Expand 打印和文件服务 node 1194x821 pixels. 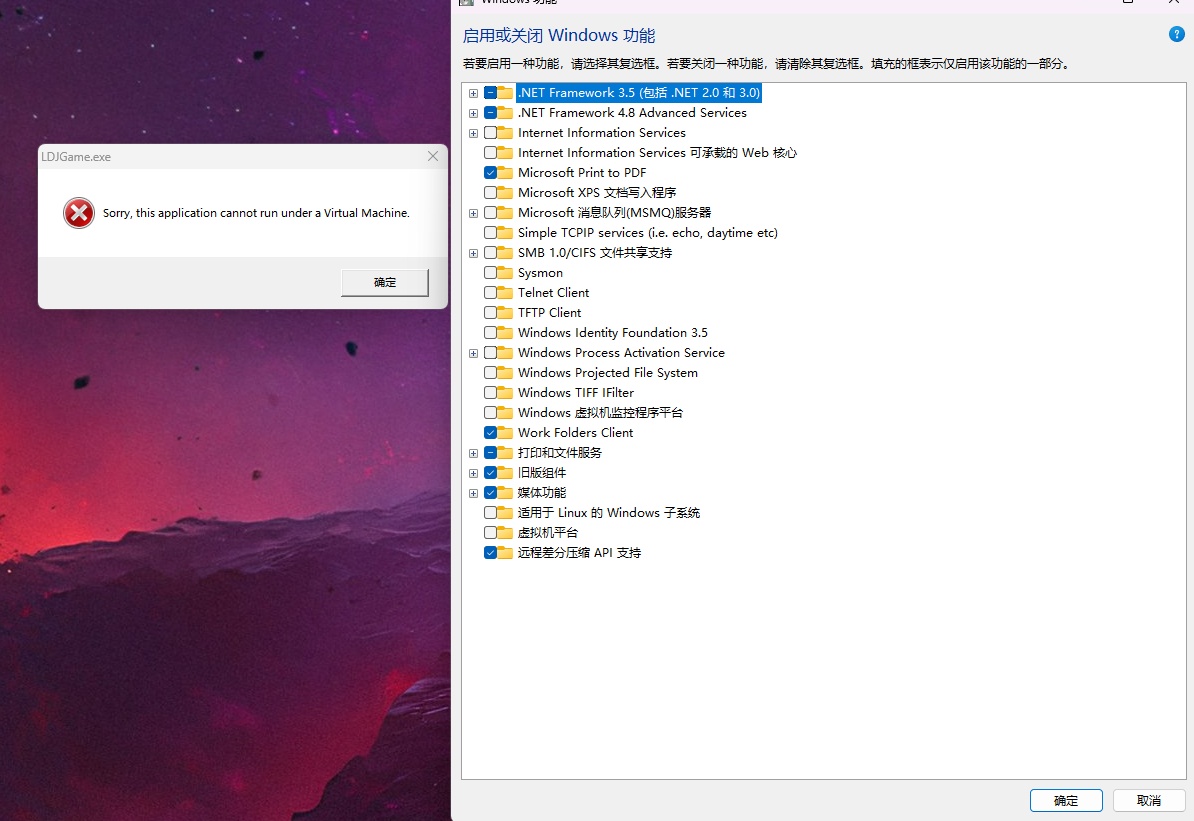(x=474, y=453)
